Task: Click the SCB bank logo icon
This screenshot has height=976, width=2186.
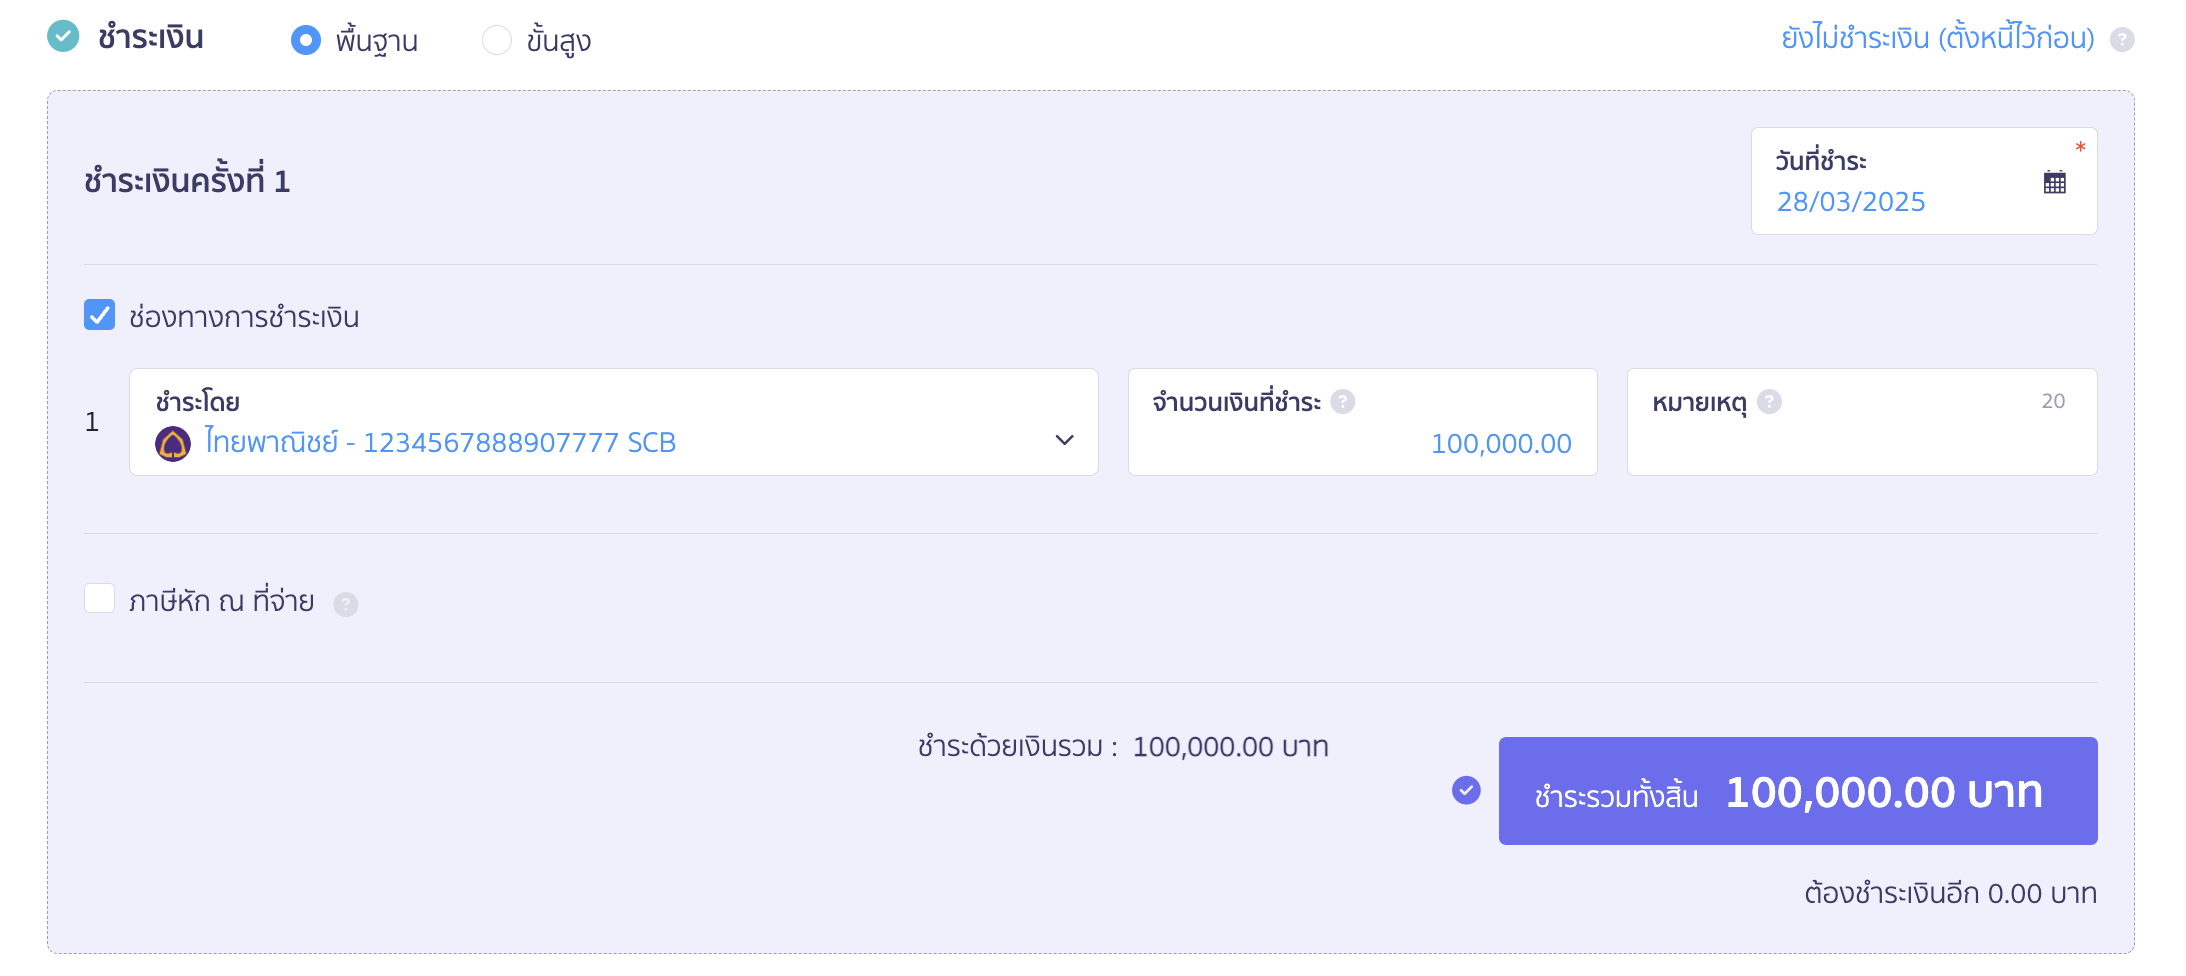Action: pos(173,443)
